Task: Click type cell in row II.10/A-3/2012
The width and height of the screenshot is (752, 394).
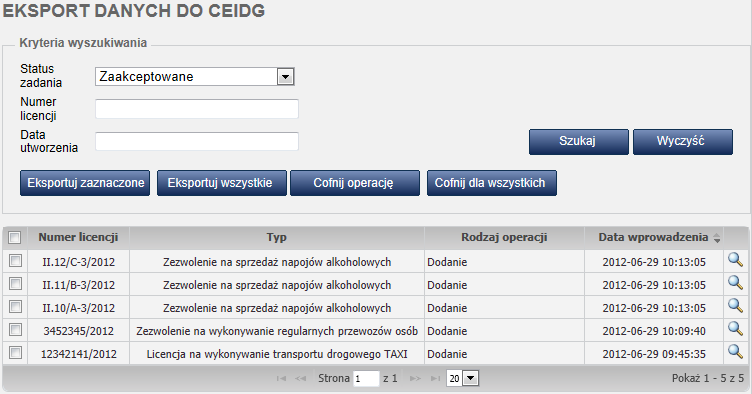Action: pos(277,308)
